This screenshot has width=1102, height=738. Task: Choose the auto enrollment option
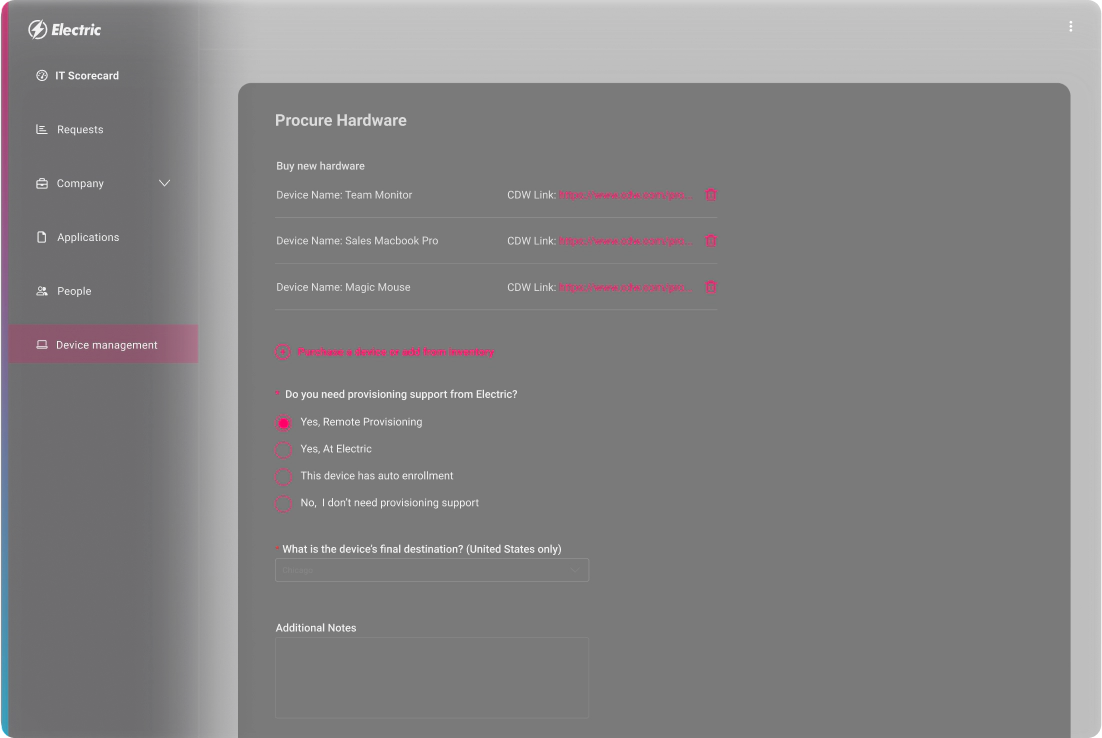[x=283, y=477]
